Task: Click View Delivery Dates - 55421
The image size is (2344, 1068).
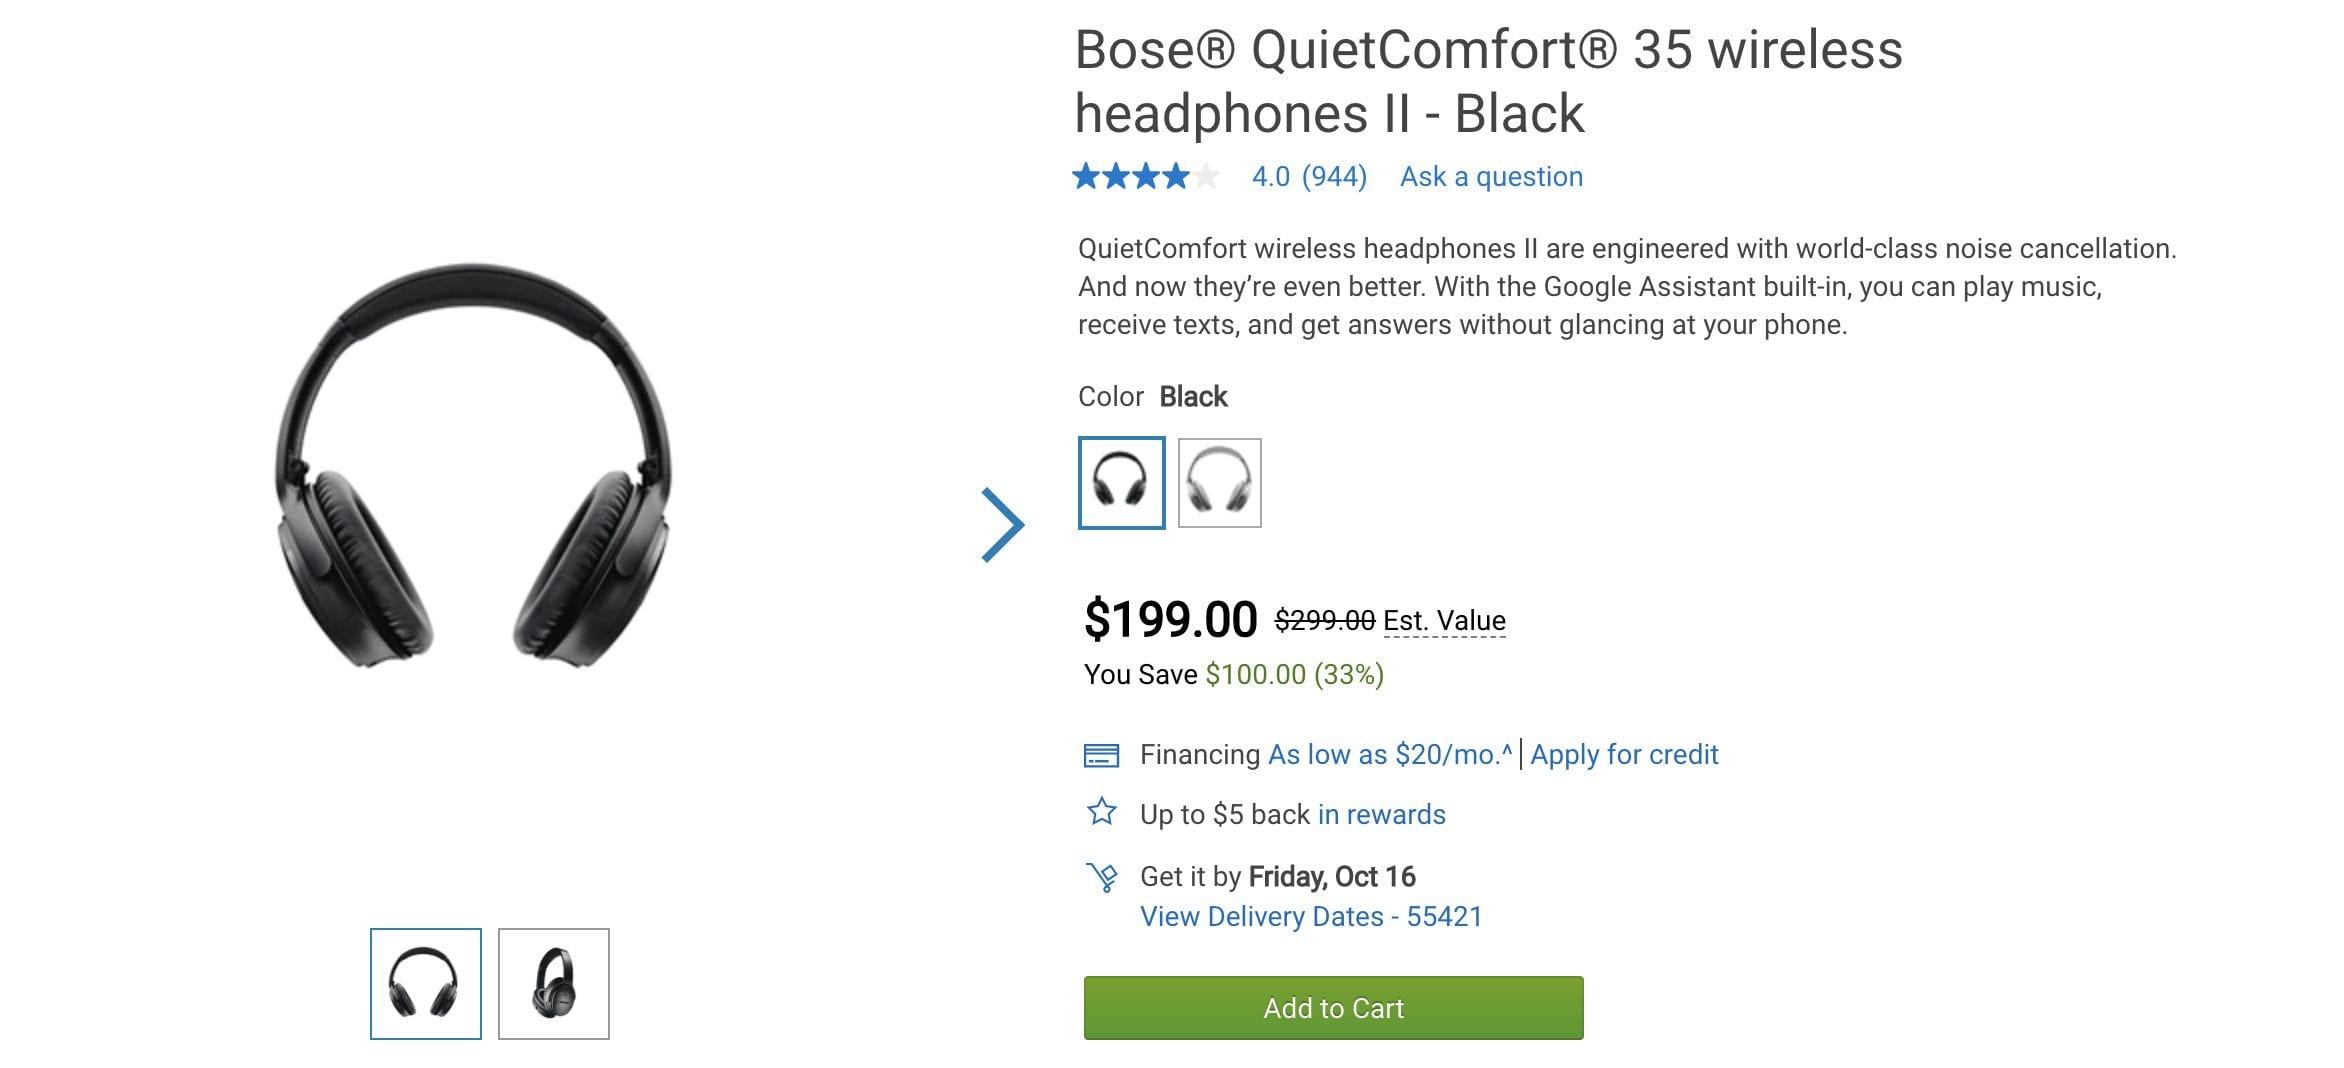Action: [1311, 916]
